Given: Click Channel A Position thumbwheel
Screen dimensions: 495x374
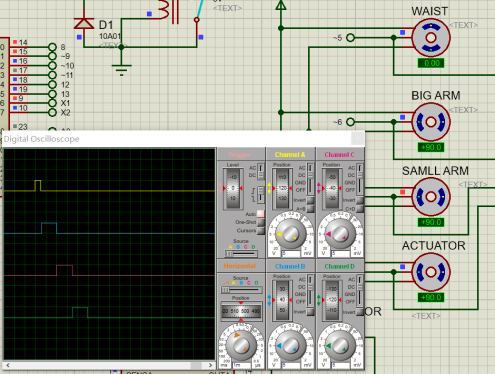Looking at the screenshot, I should pos(282,189).
